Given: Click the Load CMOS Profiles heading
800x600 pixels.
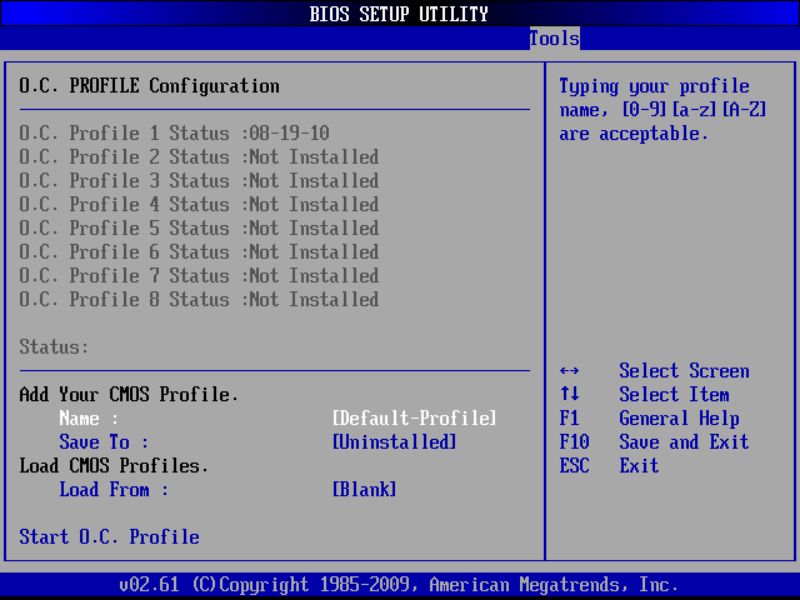Looking at the screenshot, I should click(x=114, y=465).
